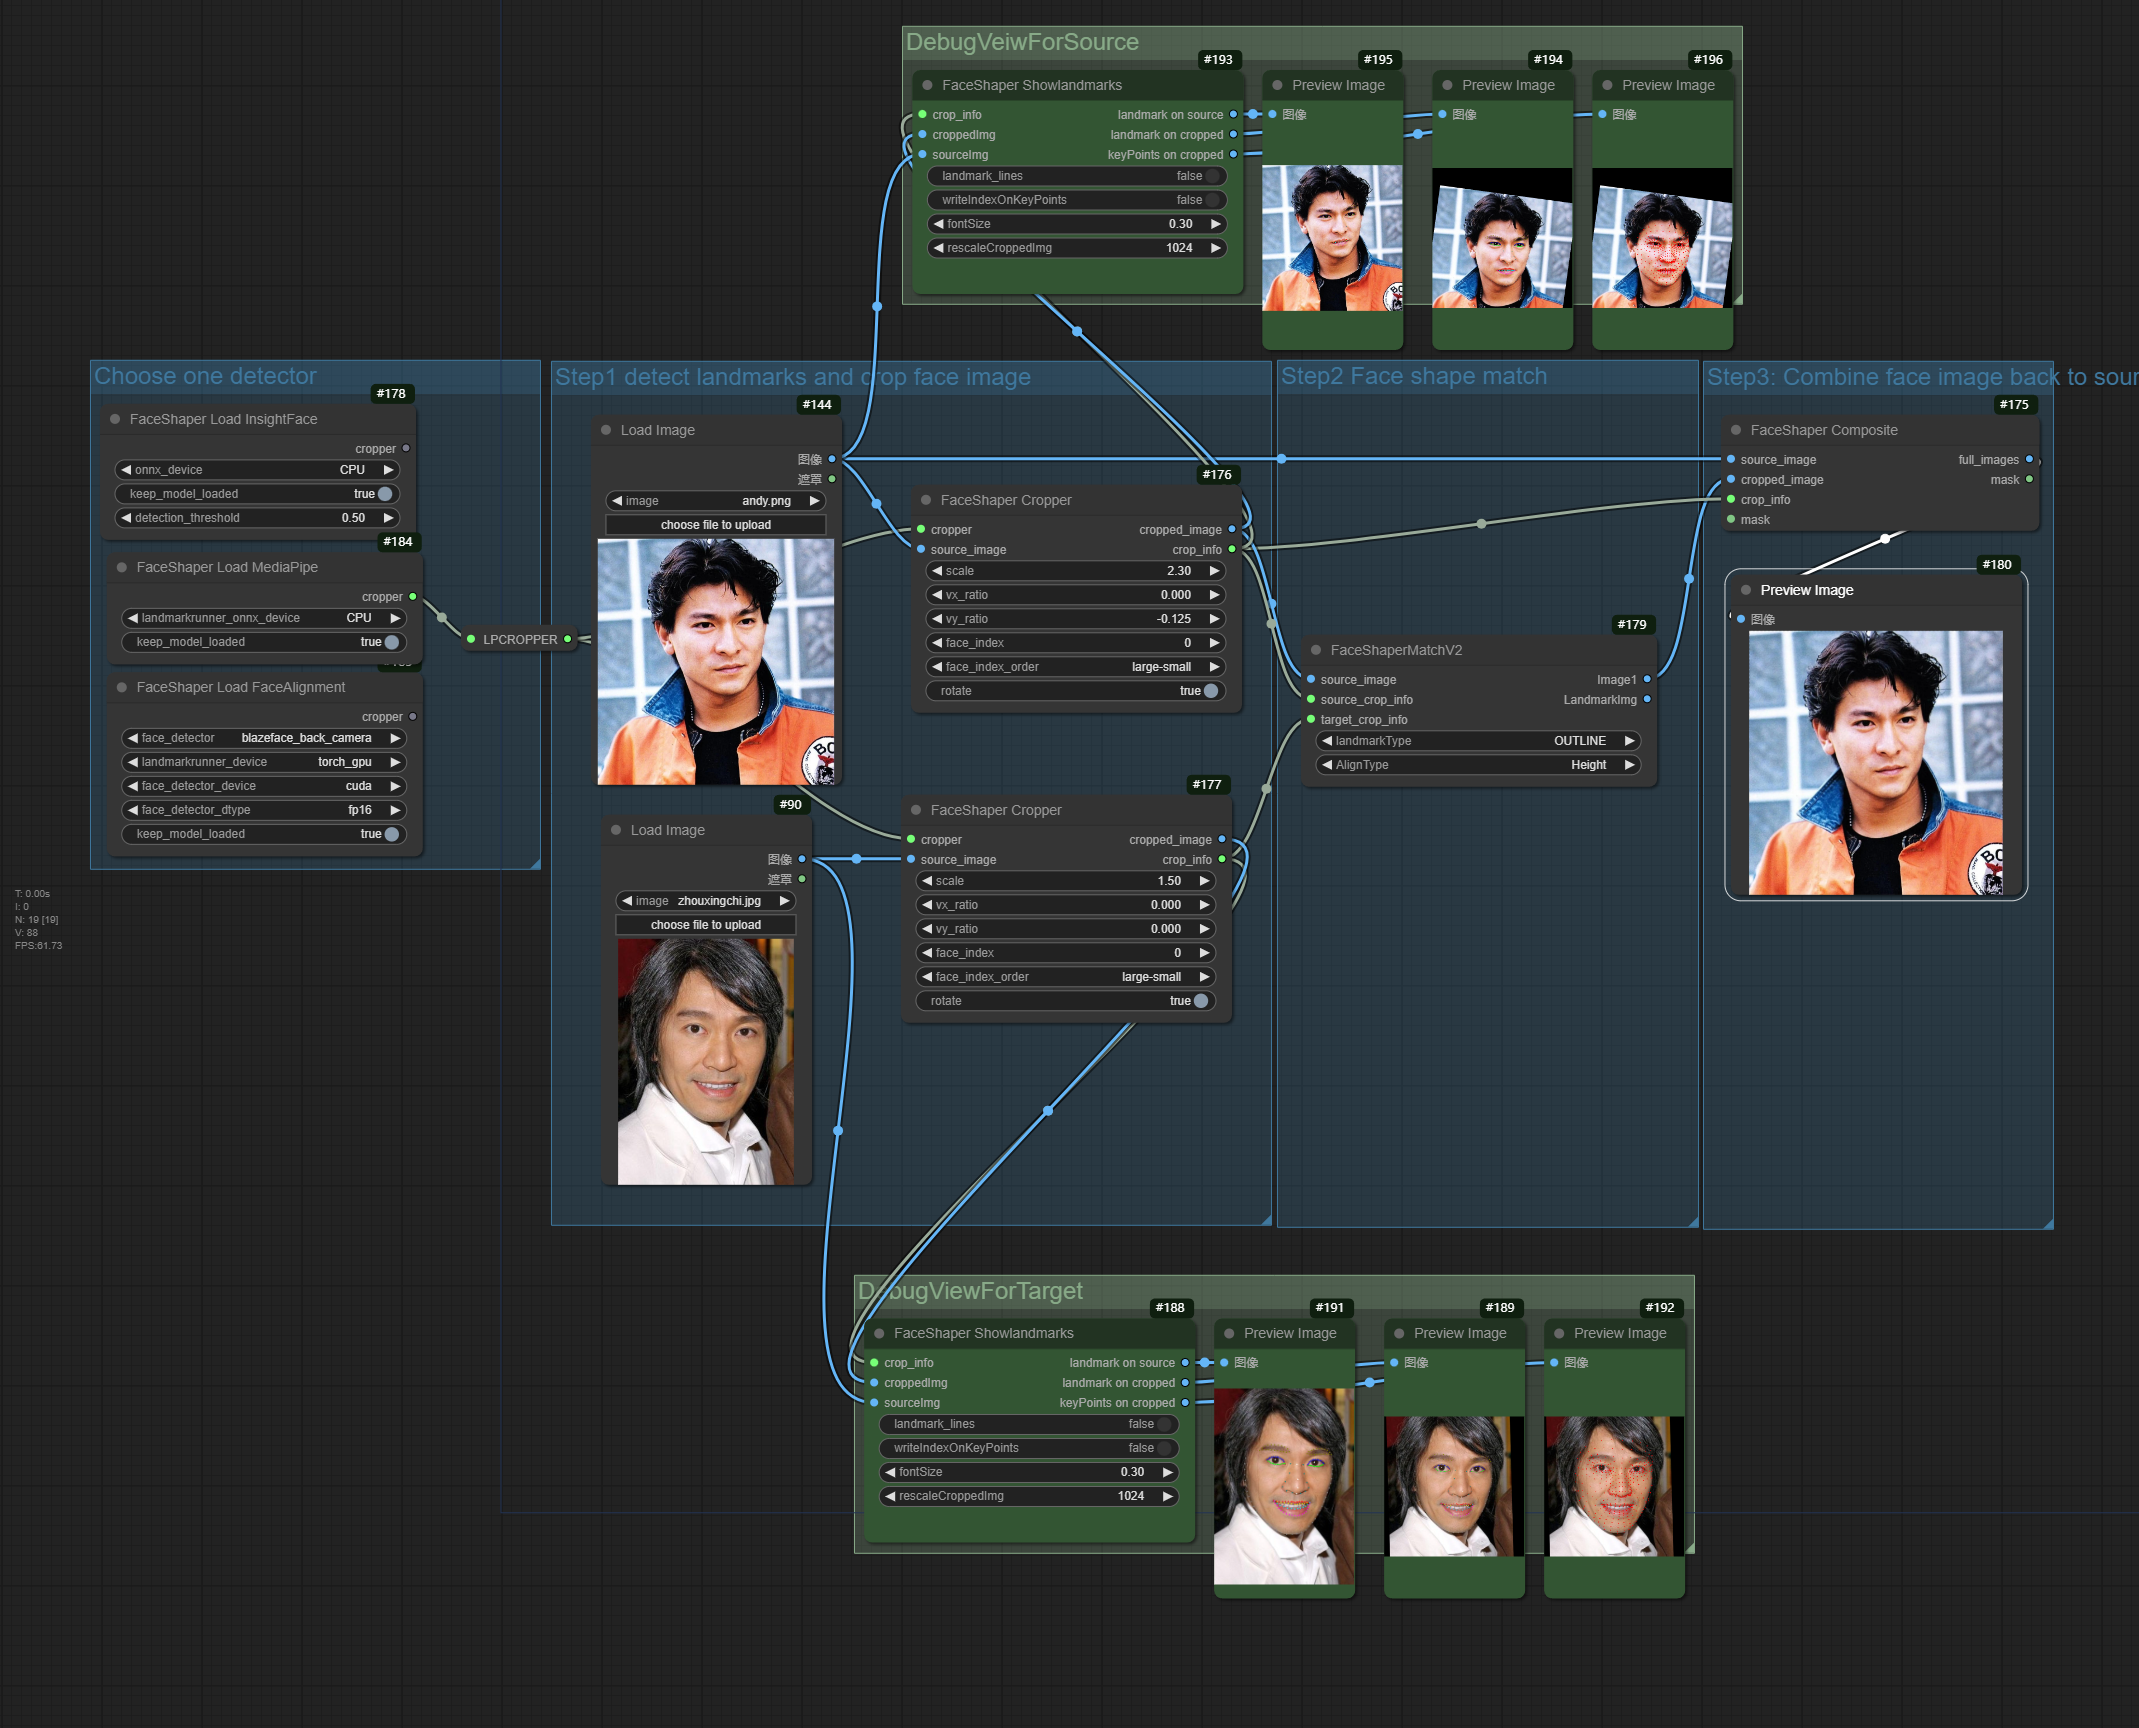
Task: Toggle keep_model_loaded in Load InsightFace node
Action: click(384, 494)
